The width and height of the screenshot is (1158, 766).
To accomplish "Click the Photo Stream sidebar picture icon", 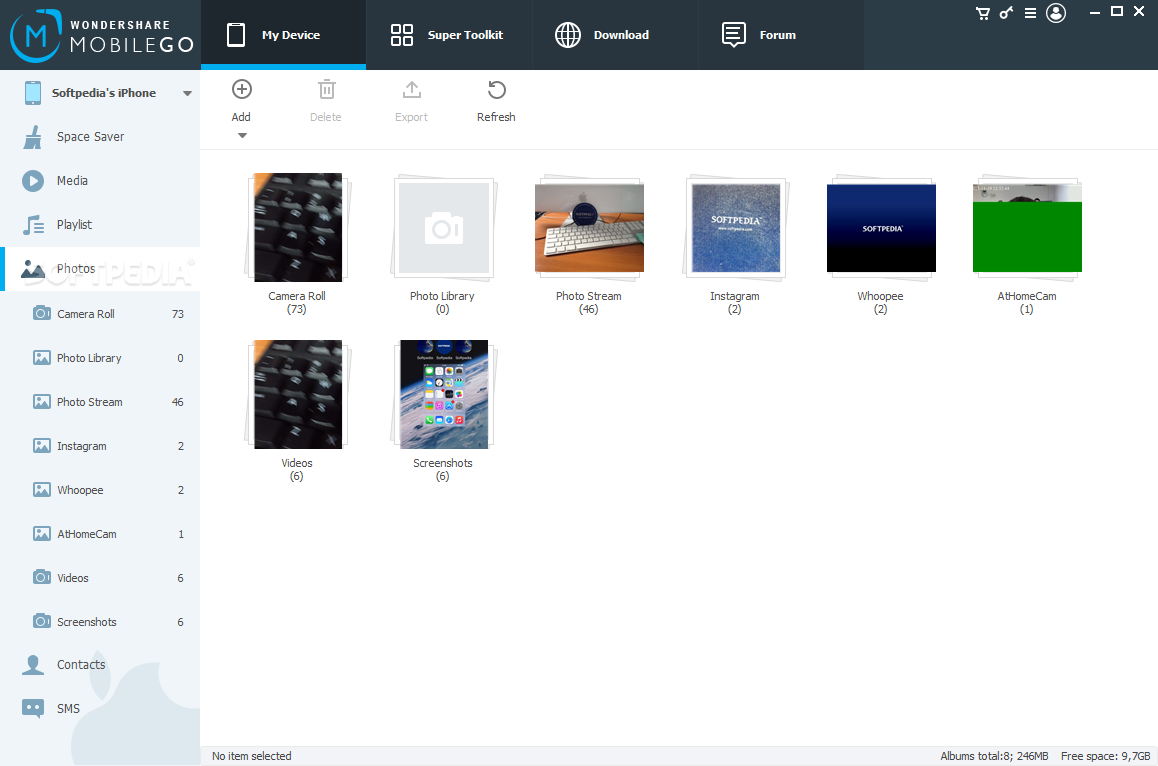I will click(42, 401).
